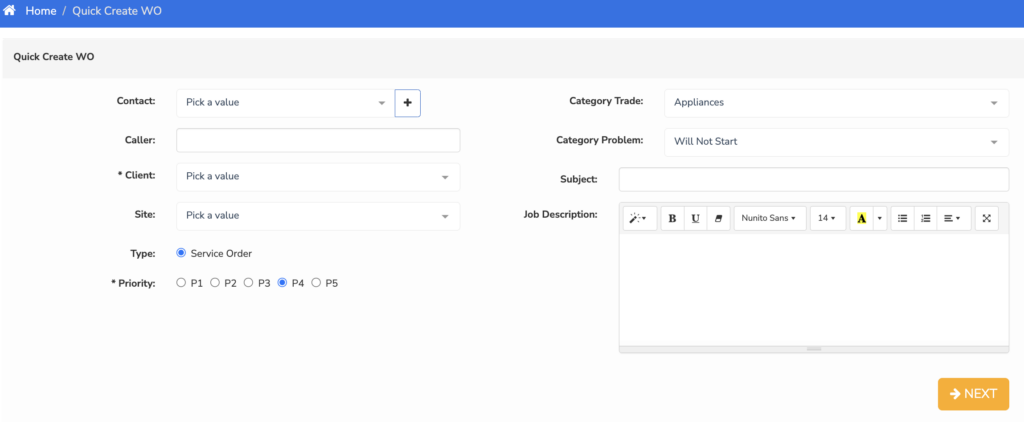This screenshot has height=422, width=1024.
Task: Add a new contact with the plus button
Action: (408, 103)
